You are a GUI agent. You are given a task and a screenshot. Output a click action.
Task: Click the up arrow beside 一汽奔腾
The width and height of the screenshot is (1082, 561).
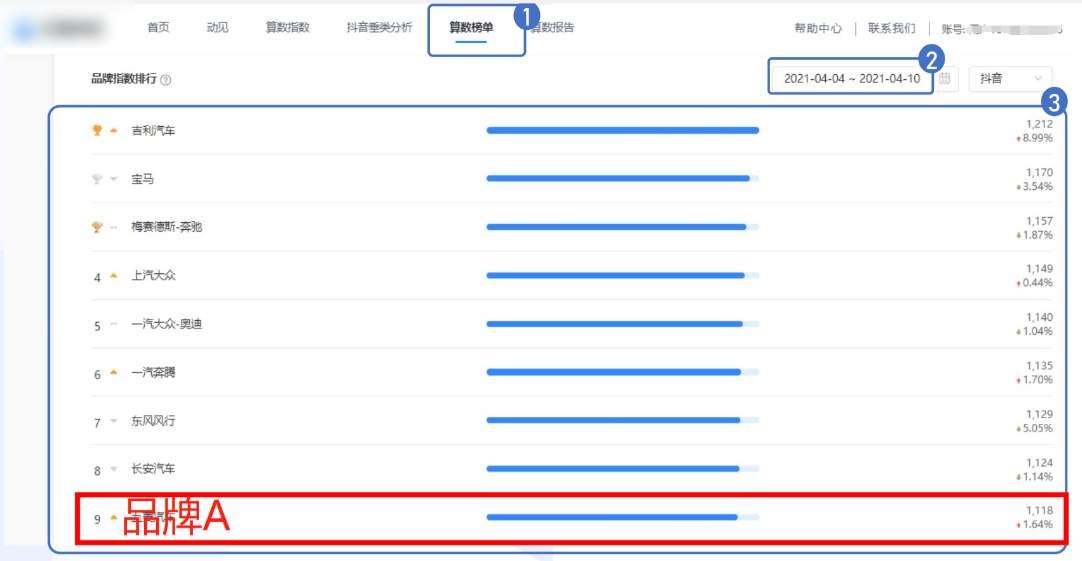point(114,372)
